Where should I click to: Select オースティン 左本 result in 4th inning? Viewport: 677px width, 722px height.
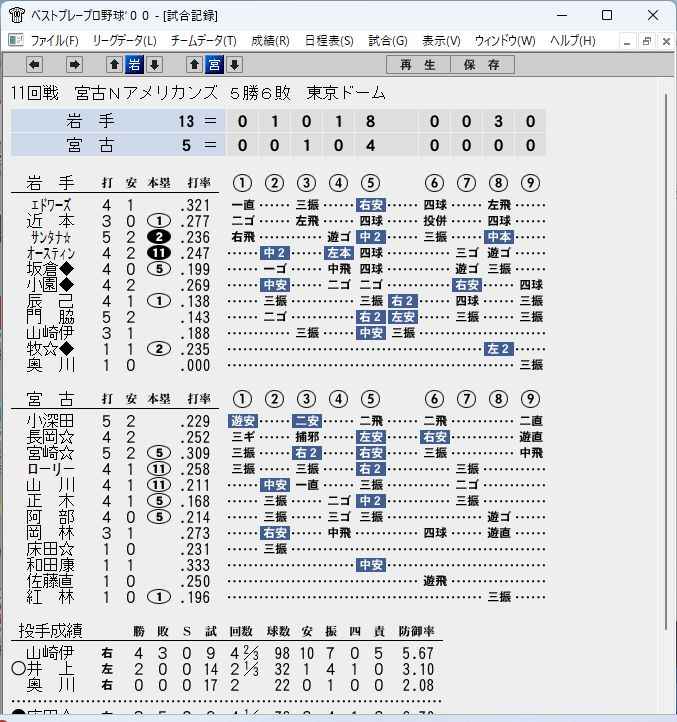click(339, 253)
